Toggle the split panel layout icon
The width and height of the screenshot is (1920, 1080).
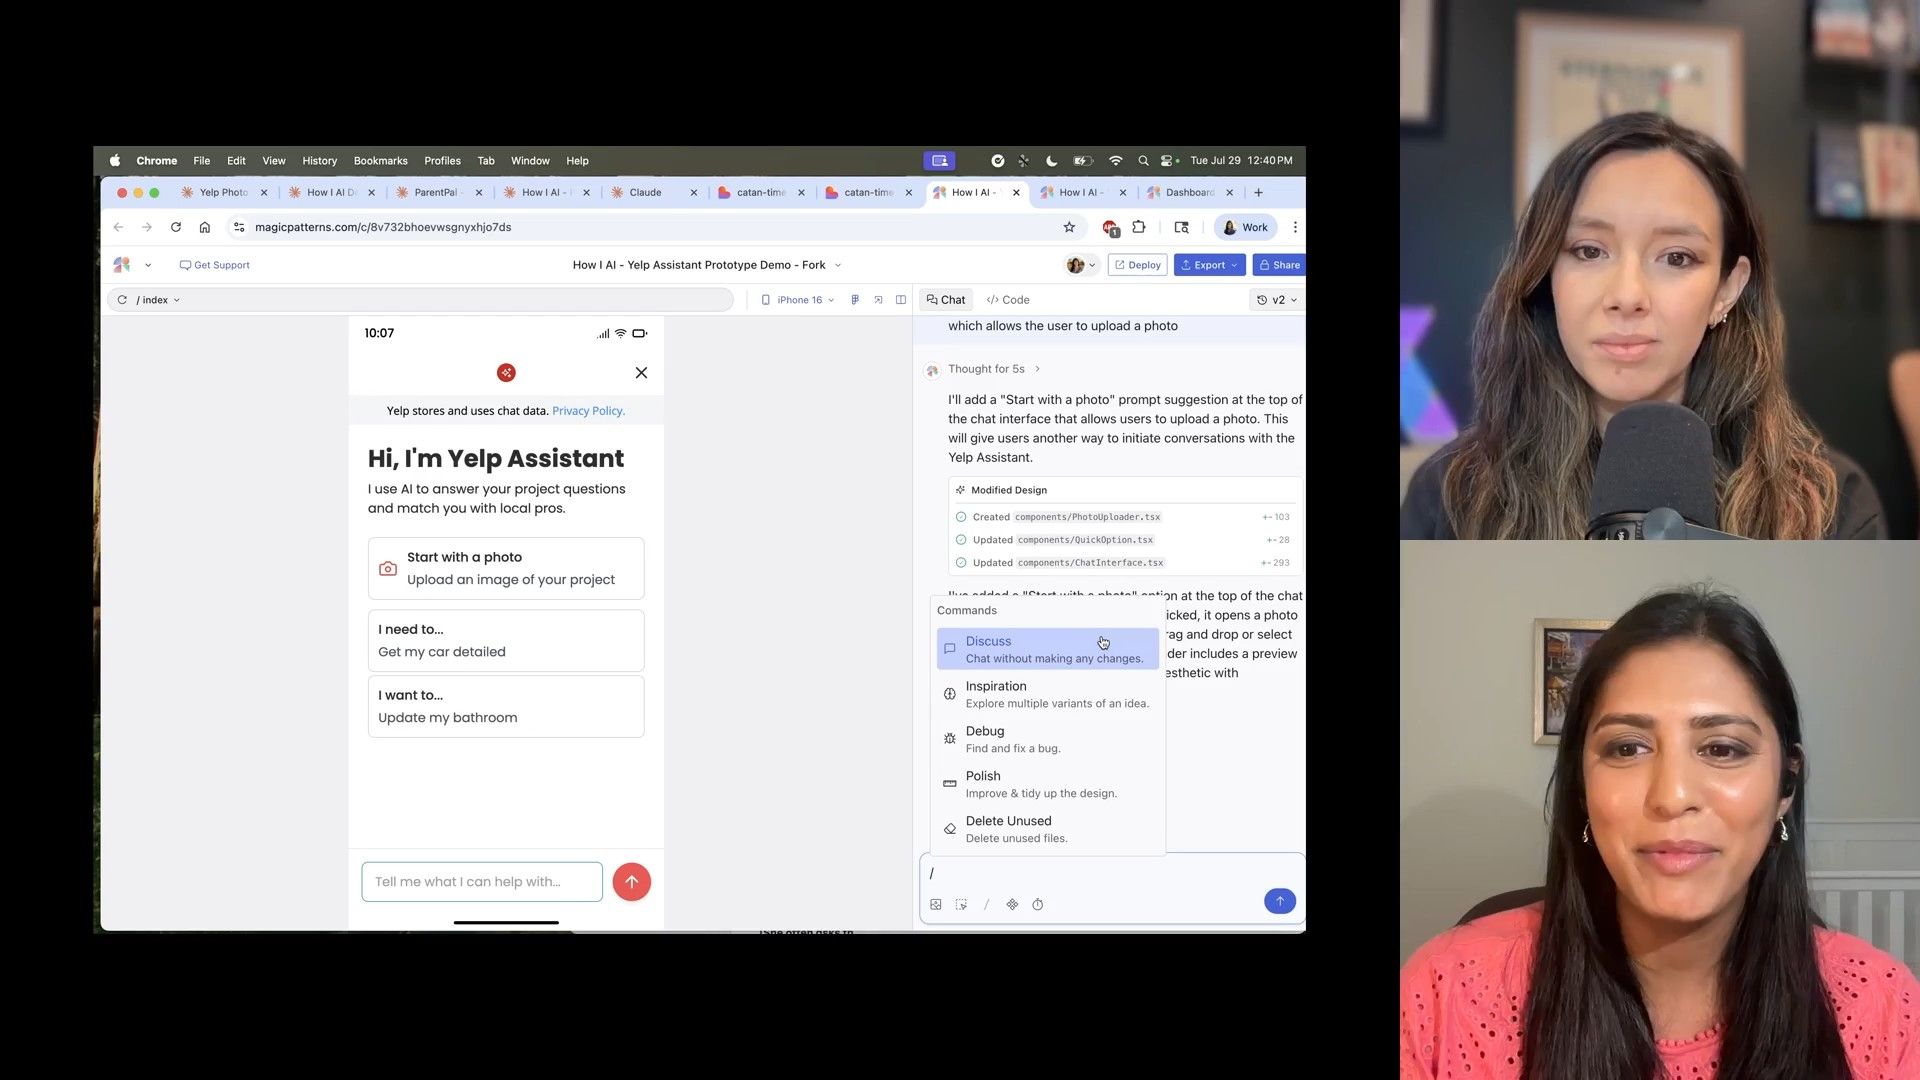901,300
